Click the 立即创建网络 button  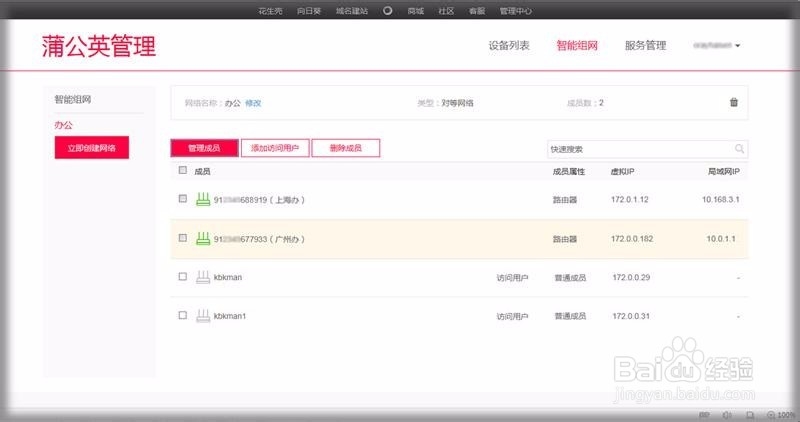click(92, 148)
